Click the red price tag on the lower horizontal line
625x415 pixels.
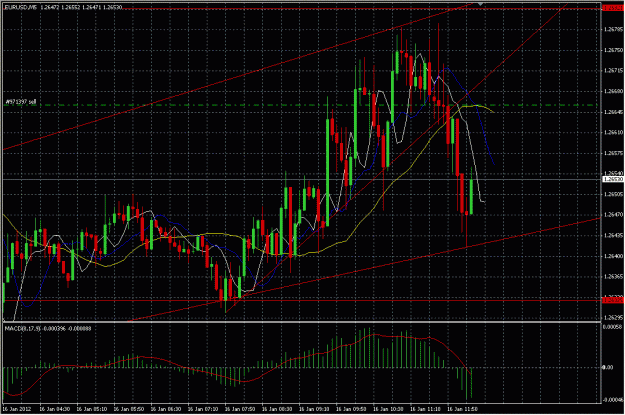click(613, 300)
